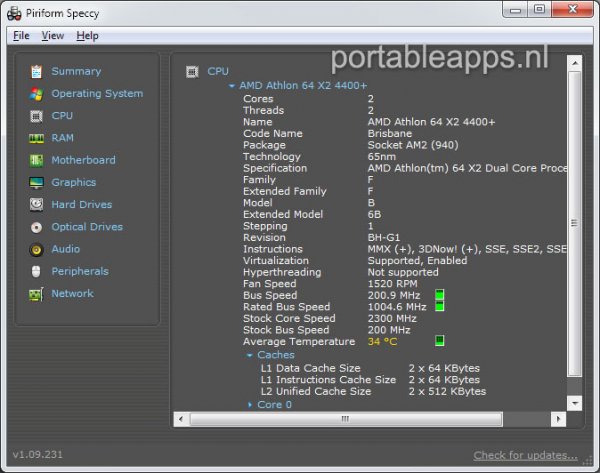Click the Graphics monitor icon
This screenshot has height=473, width=600.
click(x=36, y=183)
